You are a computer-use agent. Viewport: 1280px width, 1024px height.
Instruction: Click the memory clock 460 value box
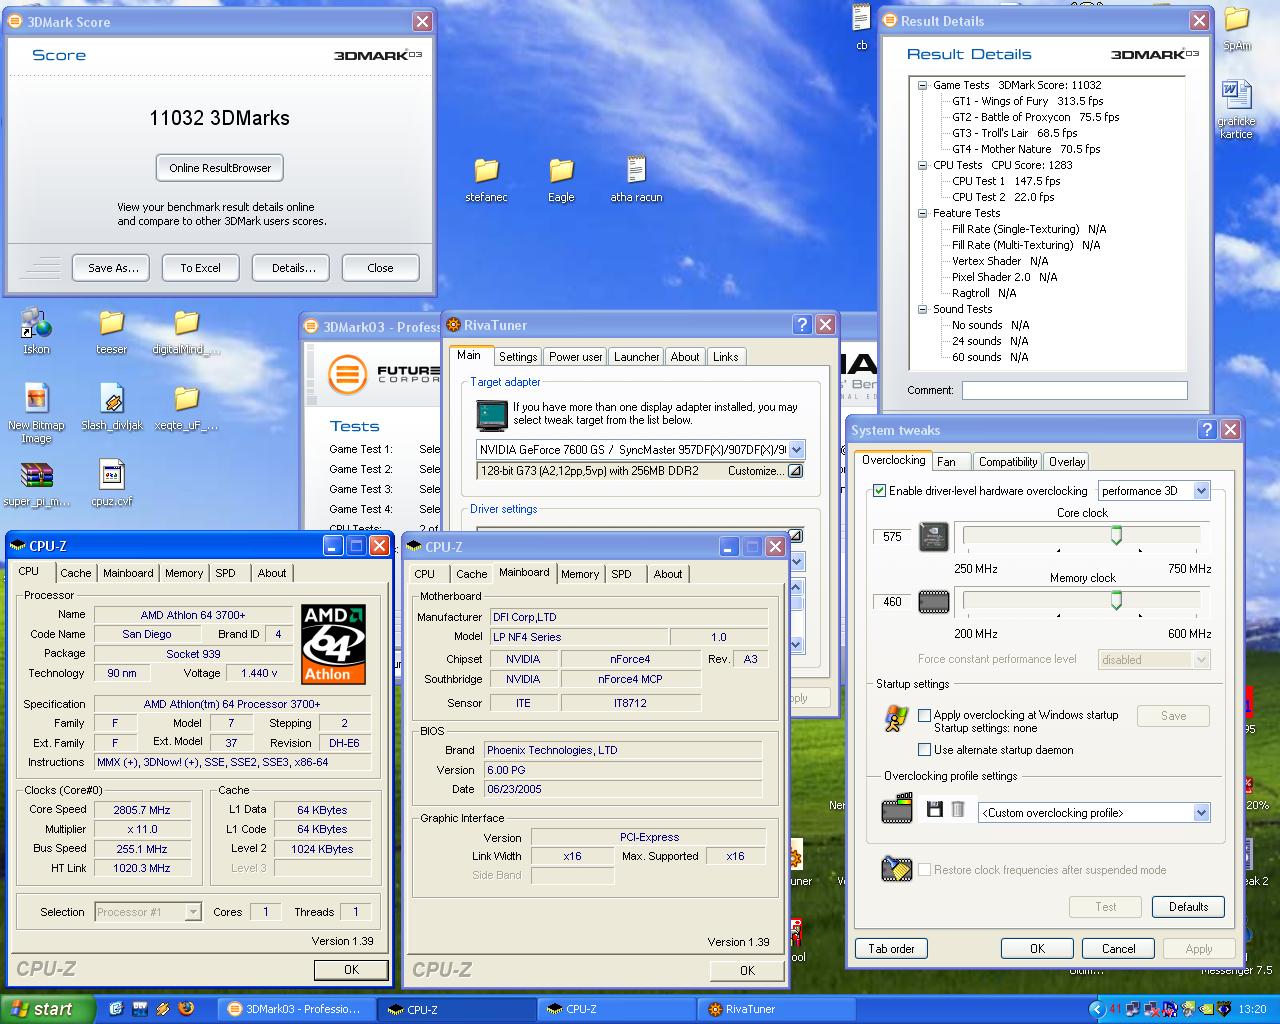coord(892,602)
